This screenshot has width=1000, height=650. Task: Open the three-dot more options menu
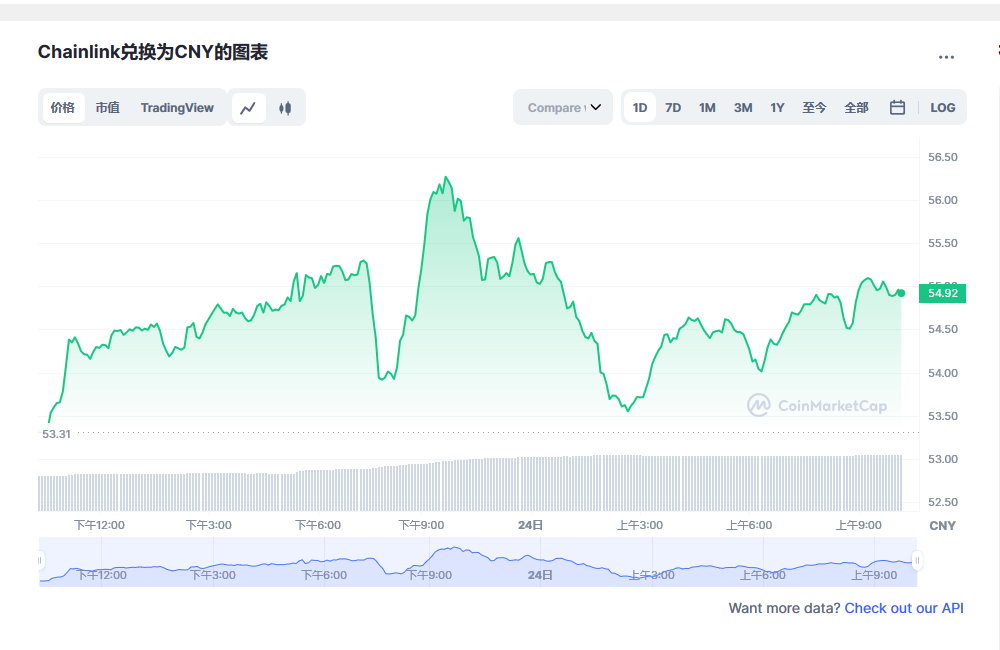click(946, 57)
